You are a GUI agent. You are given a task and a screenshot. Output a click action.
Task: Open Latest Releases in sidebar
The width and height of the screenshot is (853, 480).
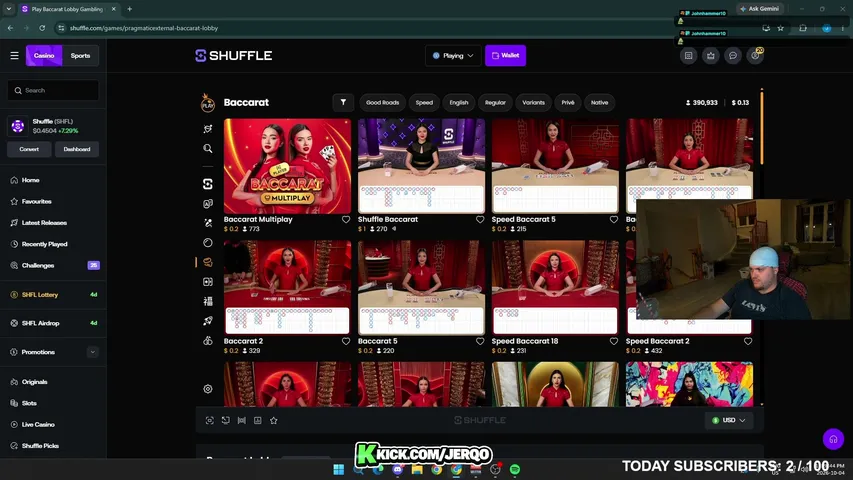coord(44,223)
